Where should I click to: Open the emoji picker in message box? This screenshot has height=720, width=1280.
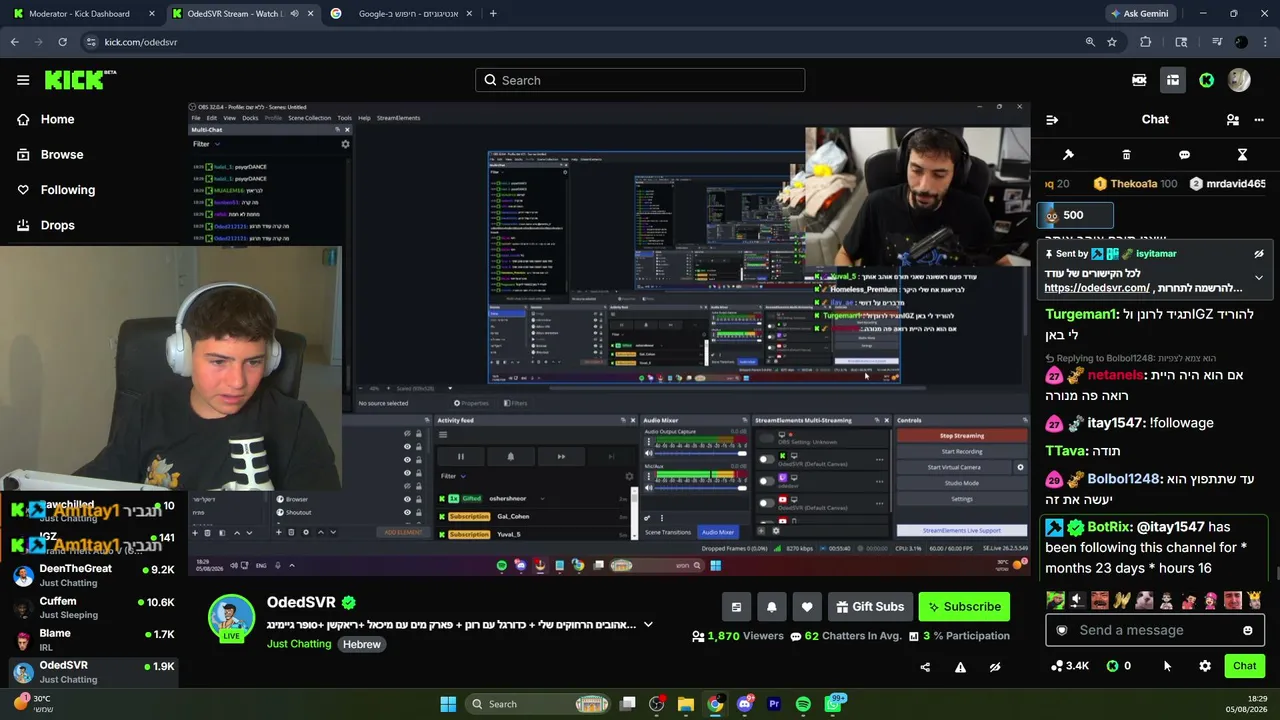[x=1247, y=630]
